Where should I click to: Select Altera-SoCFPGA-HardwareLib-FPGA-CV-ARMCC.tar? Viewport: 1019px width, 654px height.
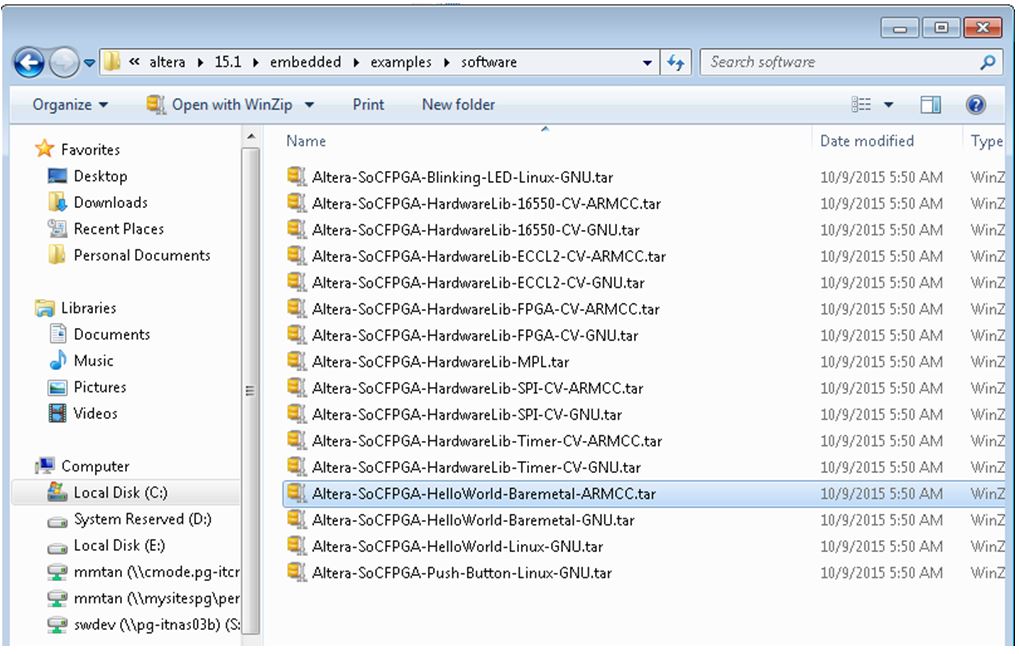[485, 309]
